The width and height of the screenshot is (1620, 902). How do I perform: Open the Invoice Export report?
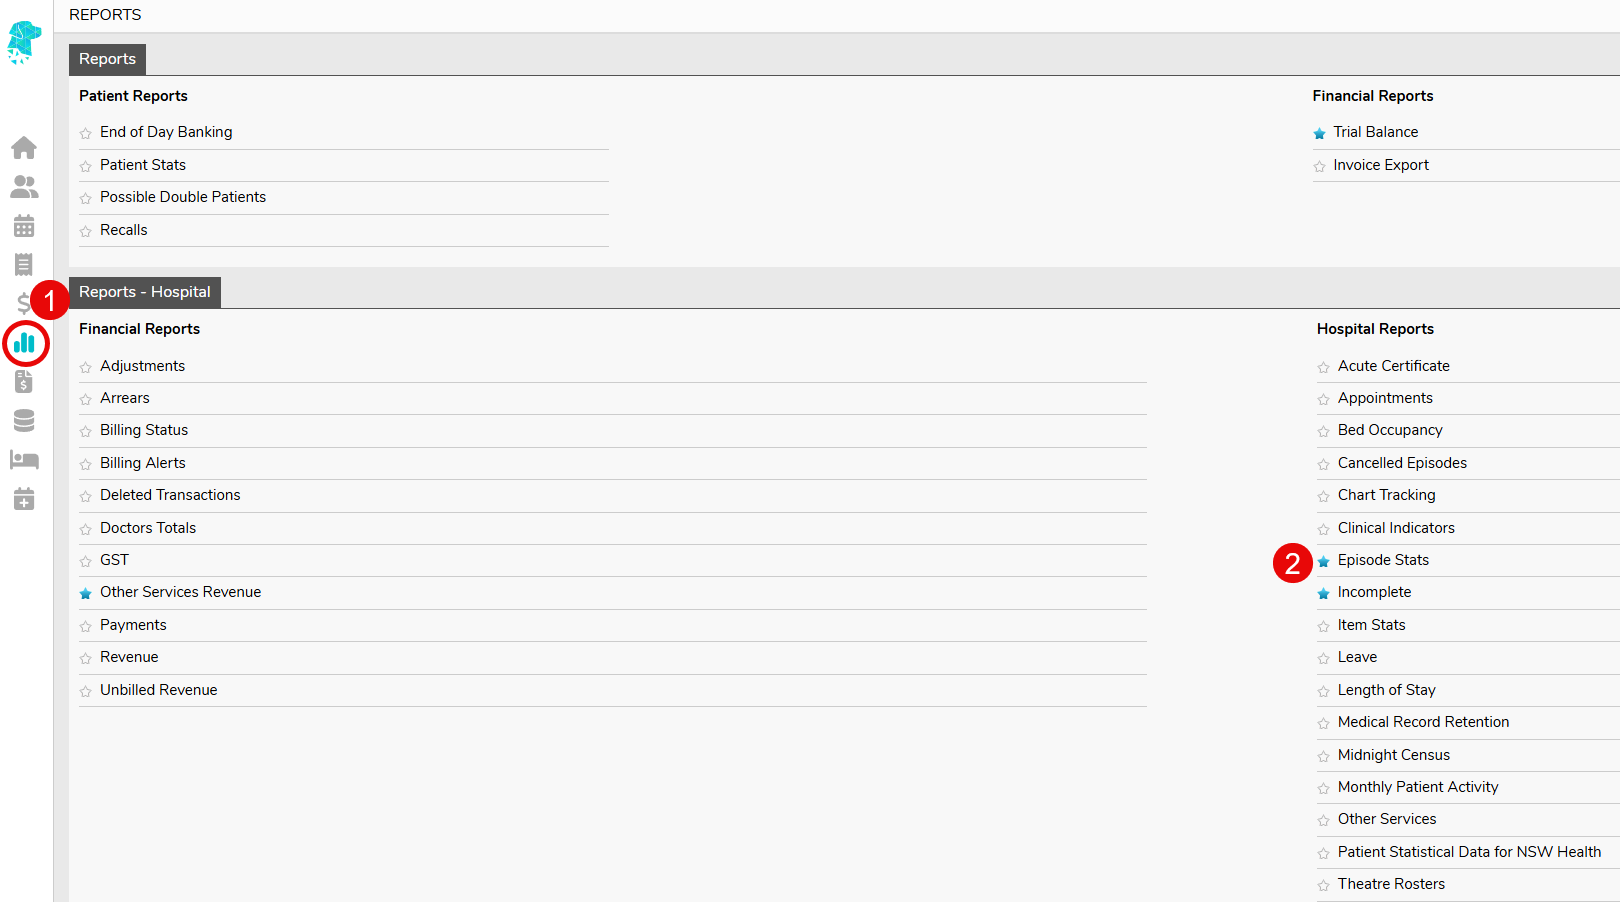(1381, 165)
